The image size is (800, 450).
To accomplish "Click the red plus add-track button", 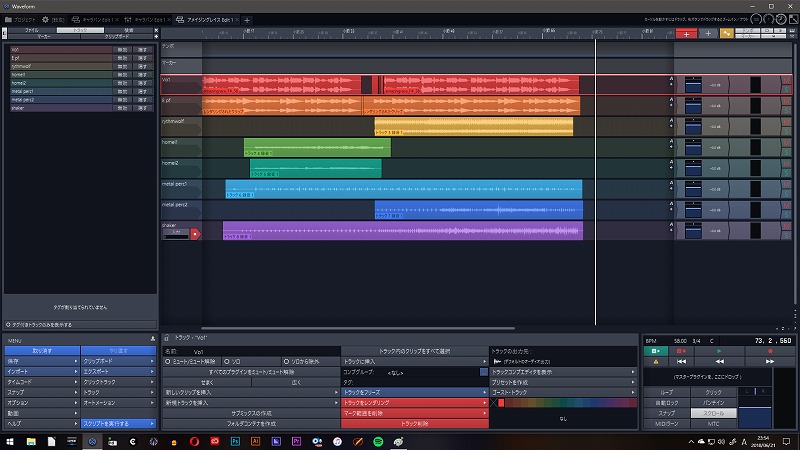I will (686, 33).
